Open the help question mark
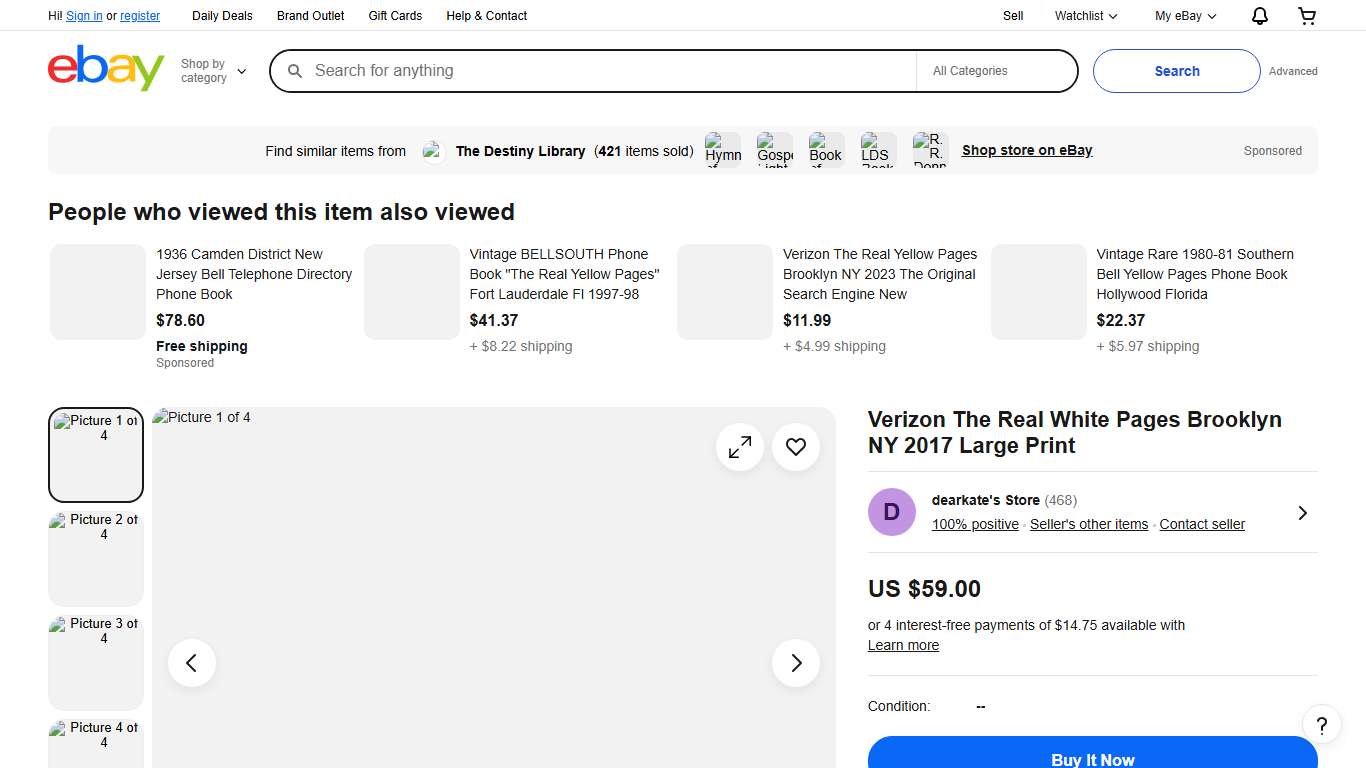The width and height of the screenshot is (1366, 768). click(1321, 724)
